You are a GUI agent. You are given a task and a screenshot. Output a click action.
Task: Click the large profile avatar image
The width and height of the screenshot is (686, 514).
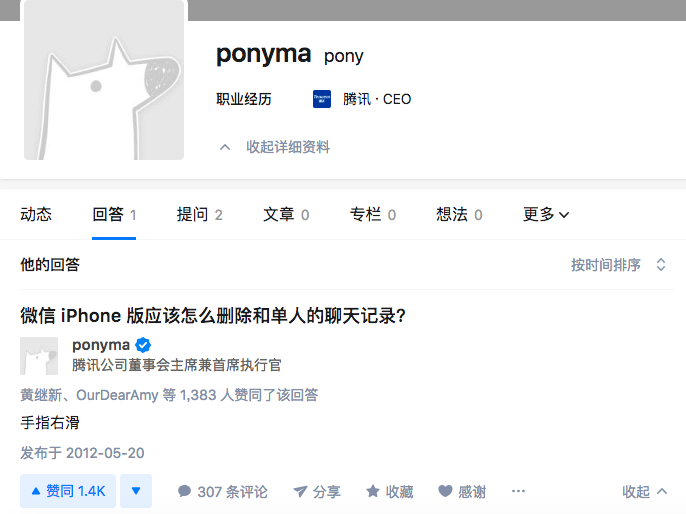pos(104,80)
